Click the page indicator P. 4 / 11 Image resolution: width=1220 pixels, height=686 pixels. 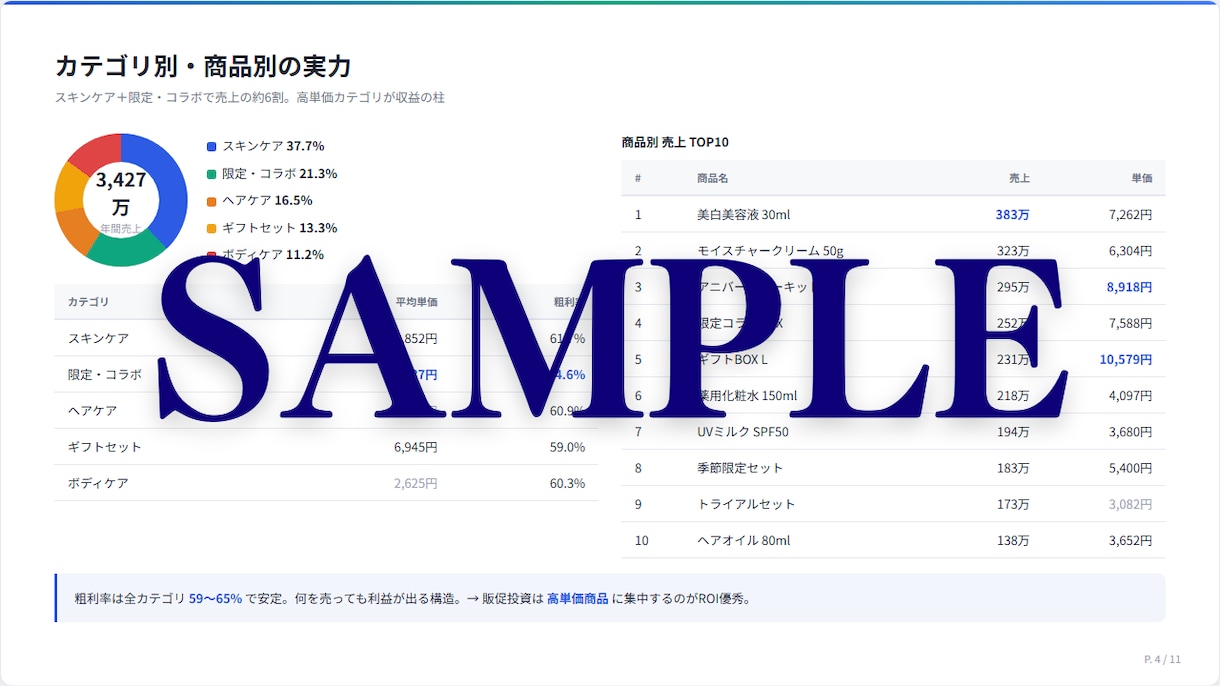[x=1162, y=659]
